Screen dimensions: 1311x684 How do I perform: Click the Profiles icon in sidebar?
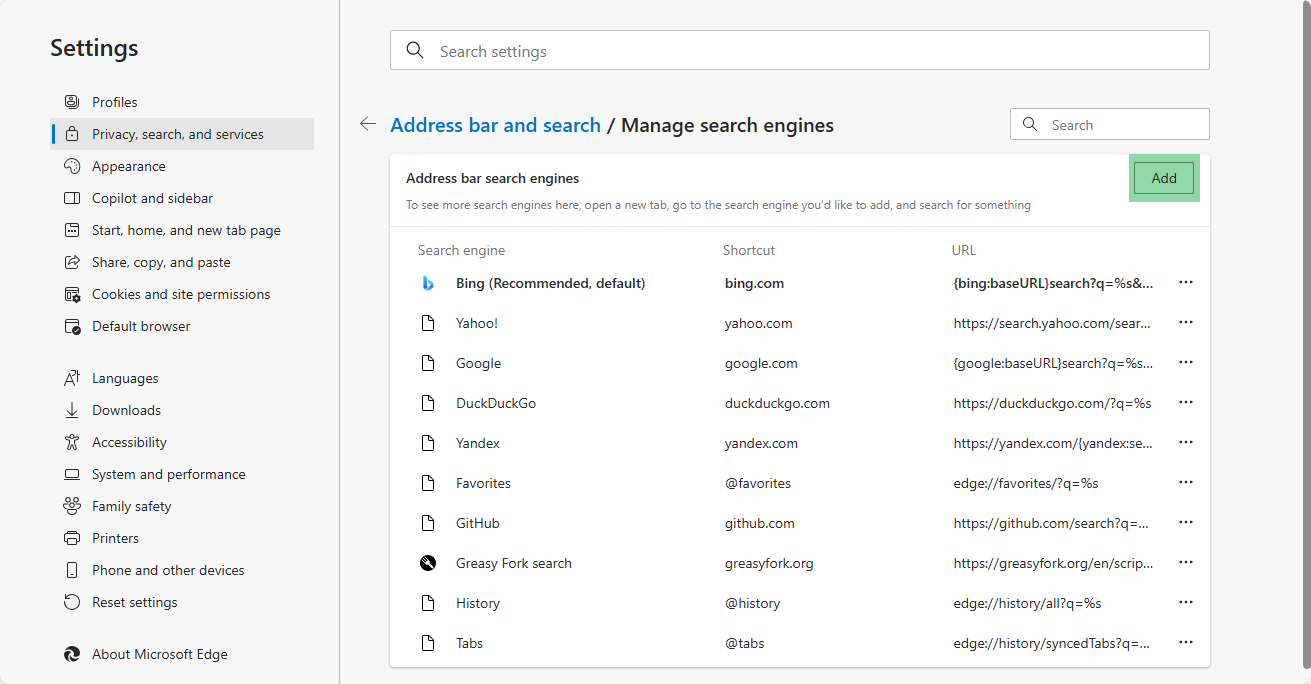coord(72,102)
